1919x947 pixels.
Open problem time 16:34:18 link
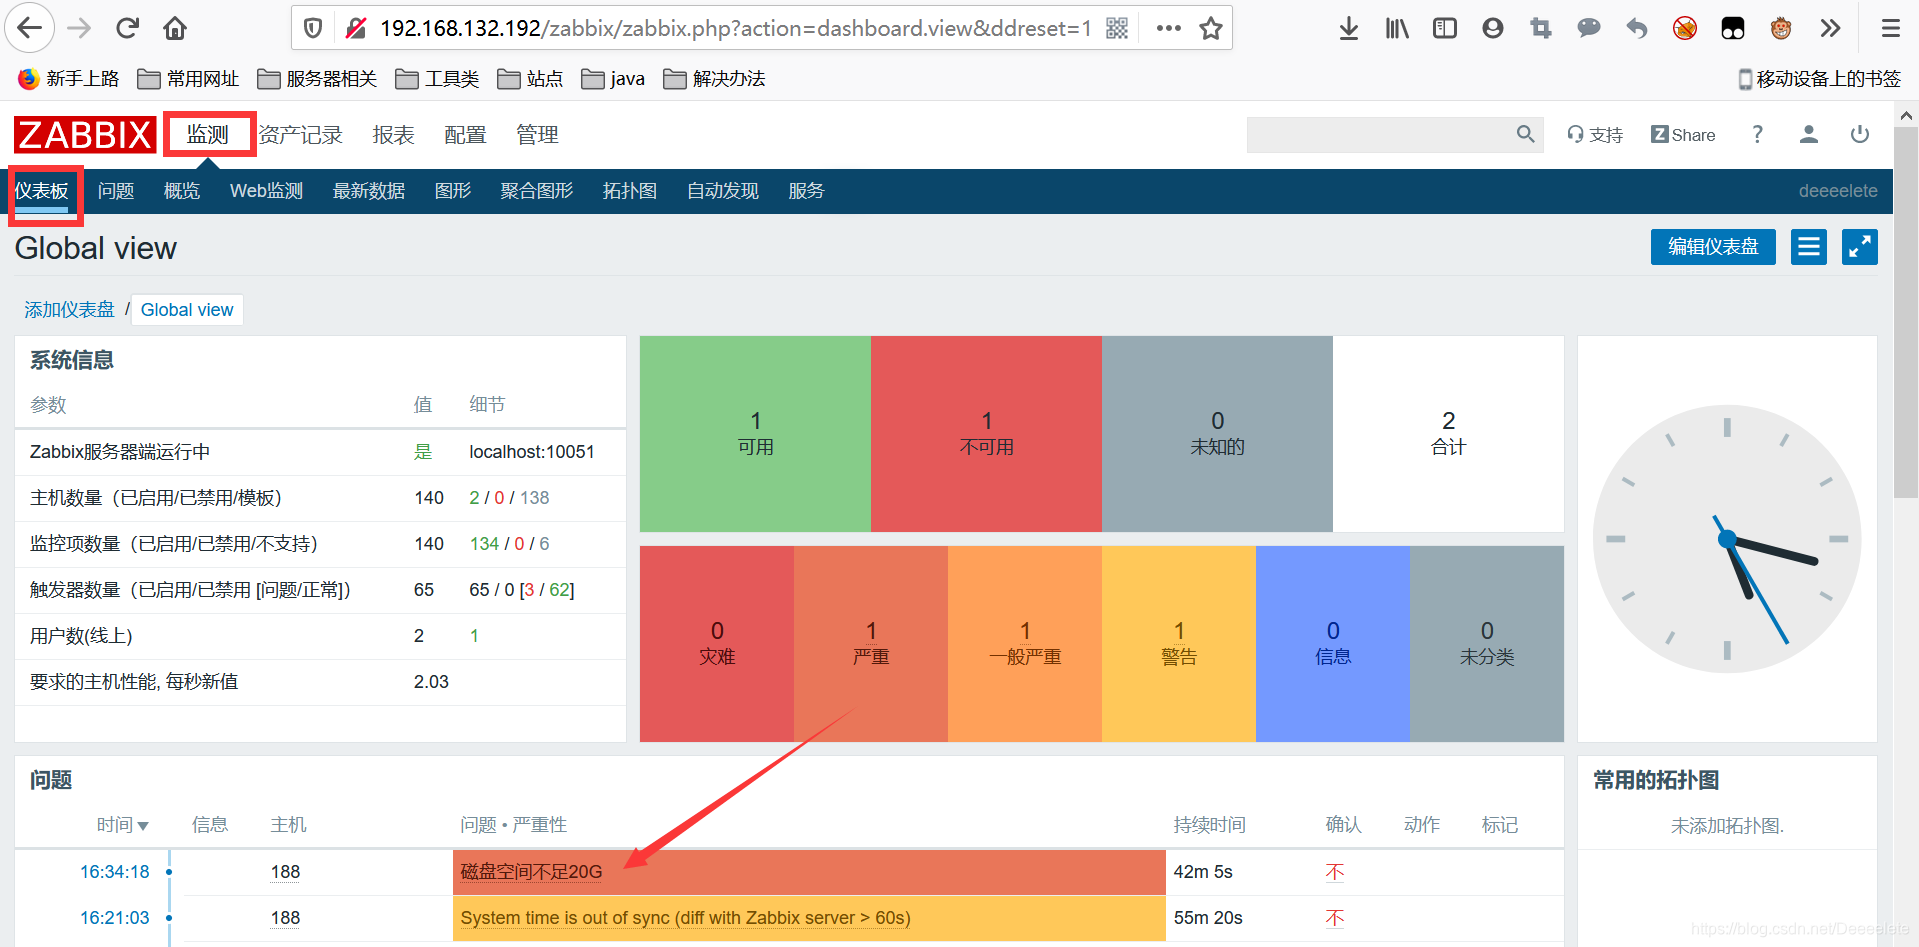pyautogui.click(x=115, y=872)
